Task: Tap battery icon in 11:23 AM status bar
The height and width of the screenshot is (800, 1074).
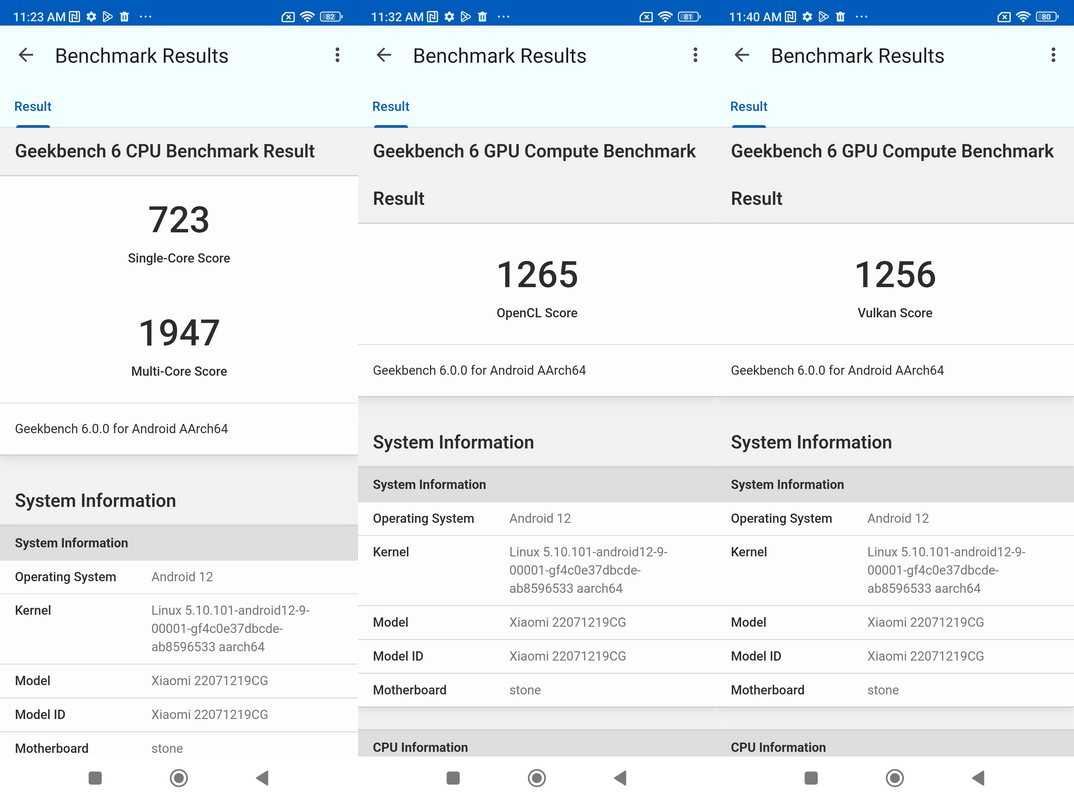Action: (x=331, y=16)
